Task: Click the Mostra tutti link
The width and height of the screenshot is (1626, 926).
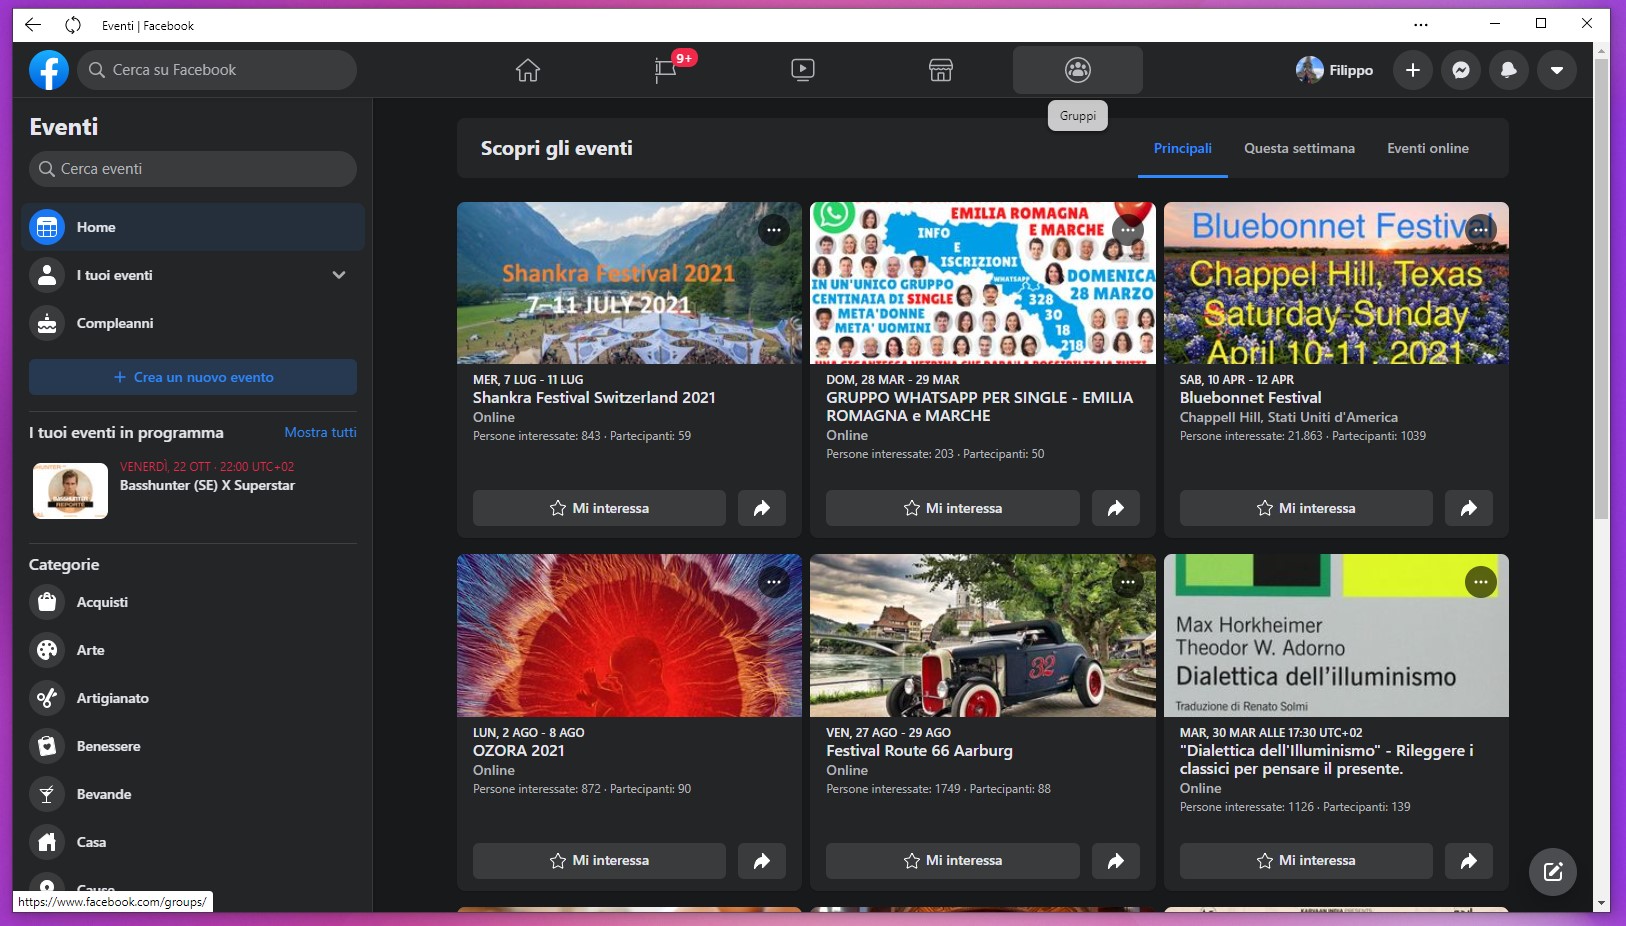Action: [x=320, y=432]
